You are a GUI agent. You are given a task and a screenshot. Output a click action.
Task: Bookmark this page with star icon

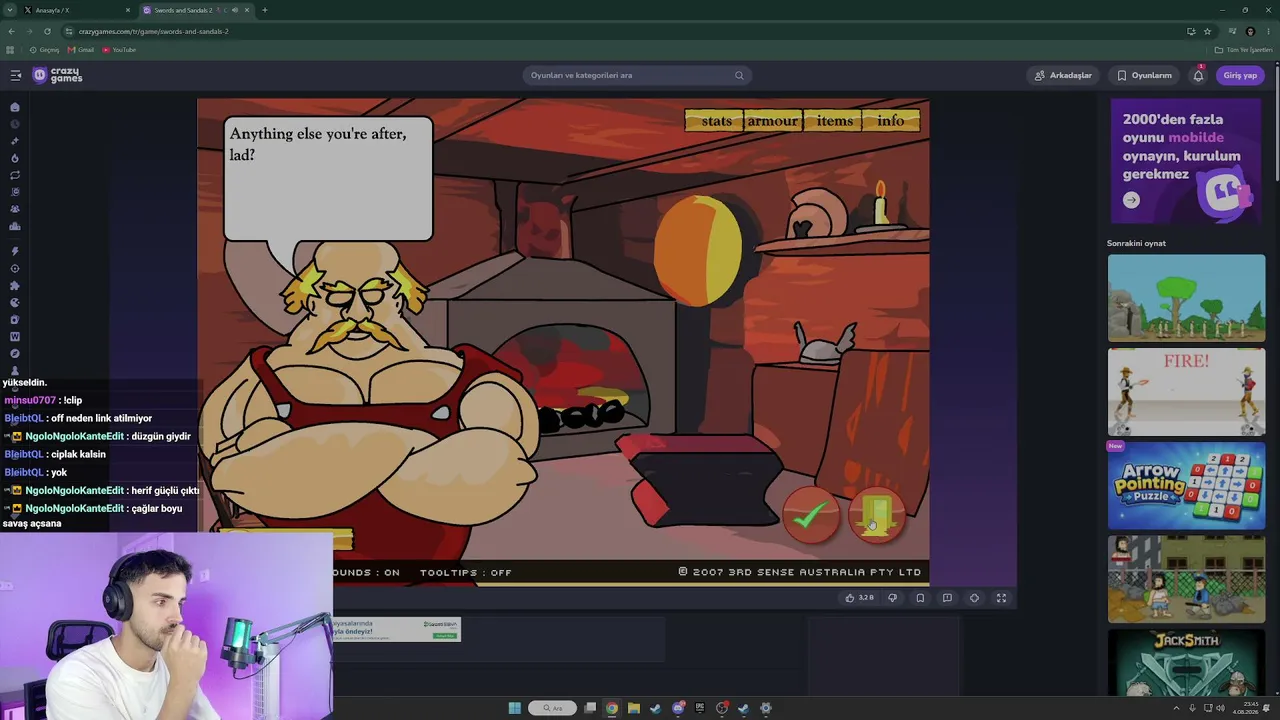[x=1207, y=31]
